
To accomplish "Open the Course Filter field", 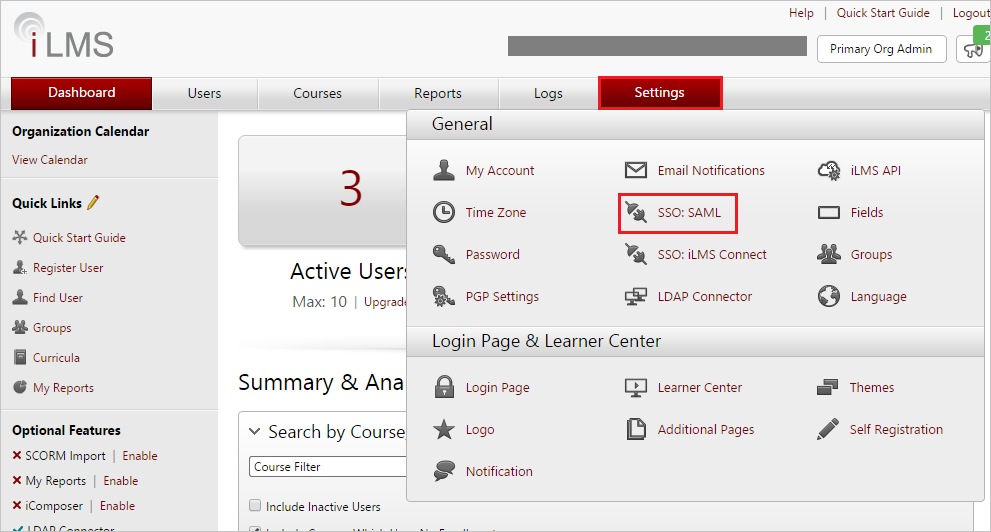I will [327, 466].
